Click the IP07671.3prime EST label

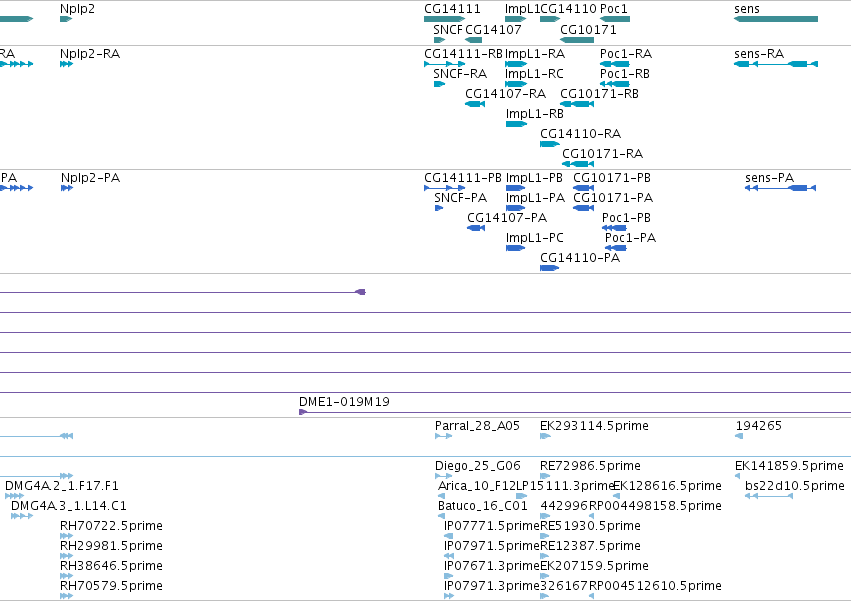pyautogui.click(x=492, y=566)
